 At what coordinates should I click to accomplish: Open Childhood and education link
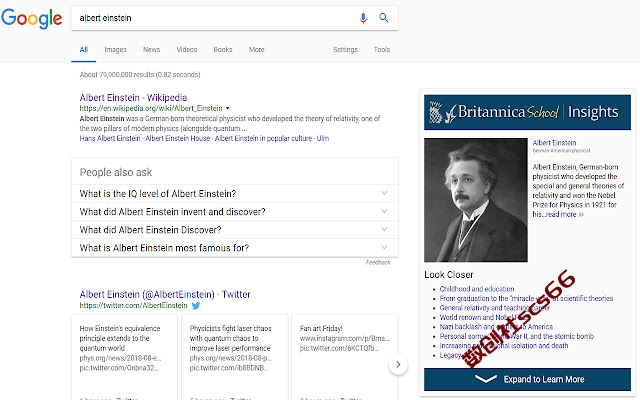click(477, 289)
